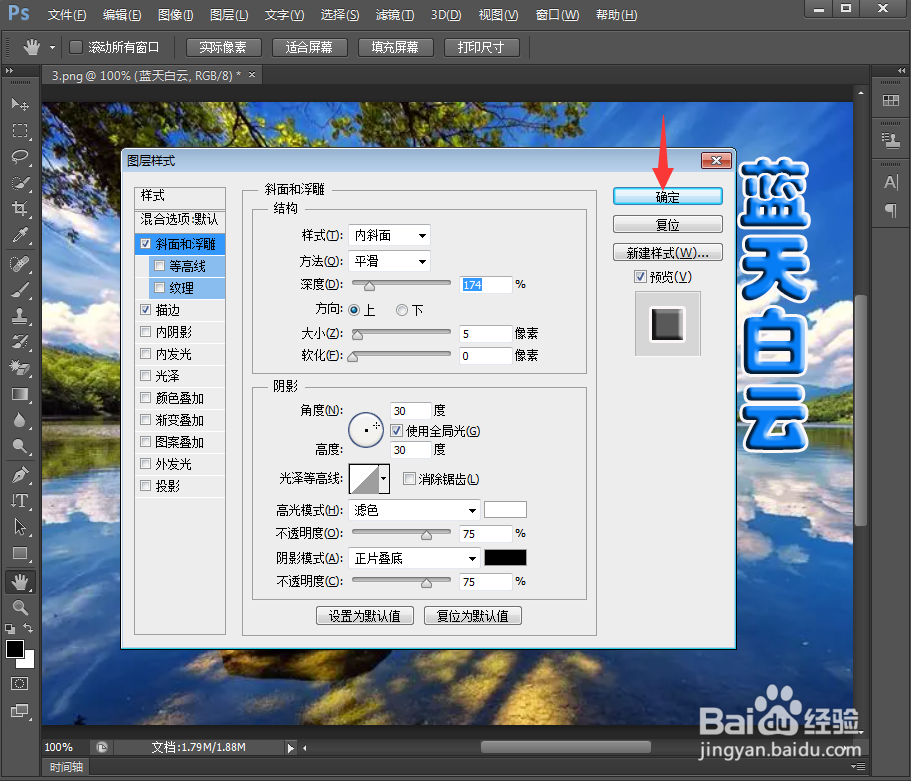Viewport: 911px width, 781px height.
Task: Select the History Brush tool
Action: 20,342
